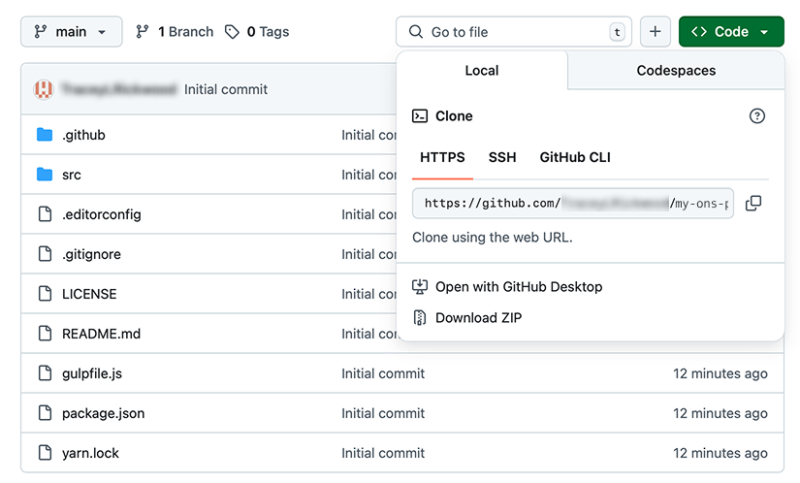
Task: Open the 1 Branch link
Action: click(x=174, y=32)
